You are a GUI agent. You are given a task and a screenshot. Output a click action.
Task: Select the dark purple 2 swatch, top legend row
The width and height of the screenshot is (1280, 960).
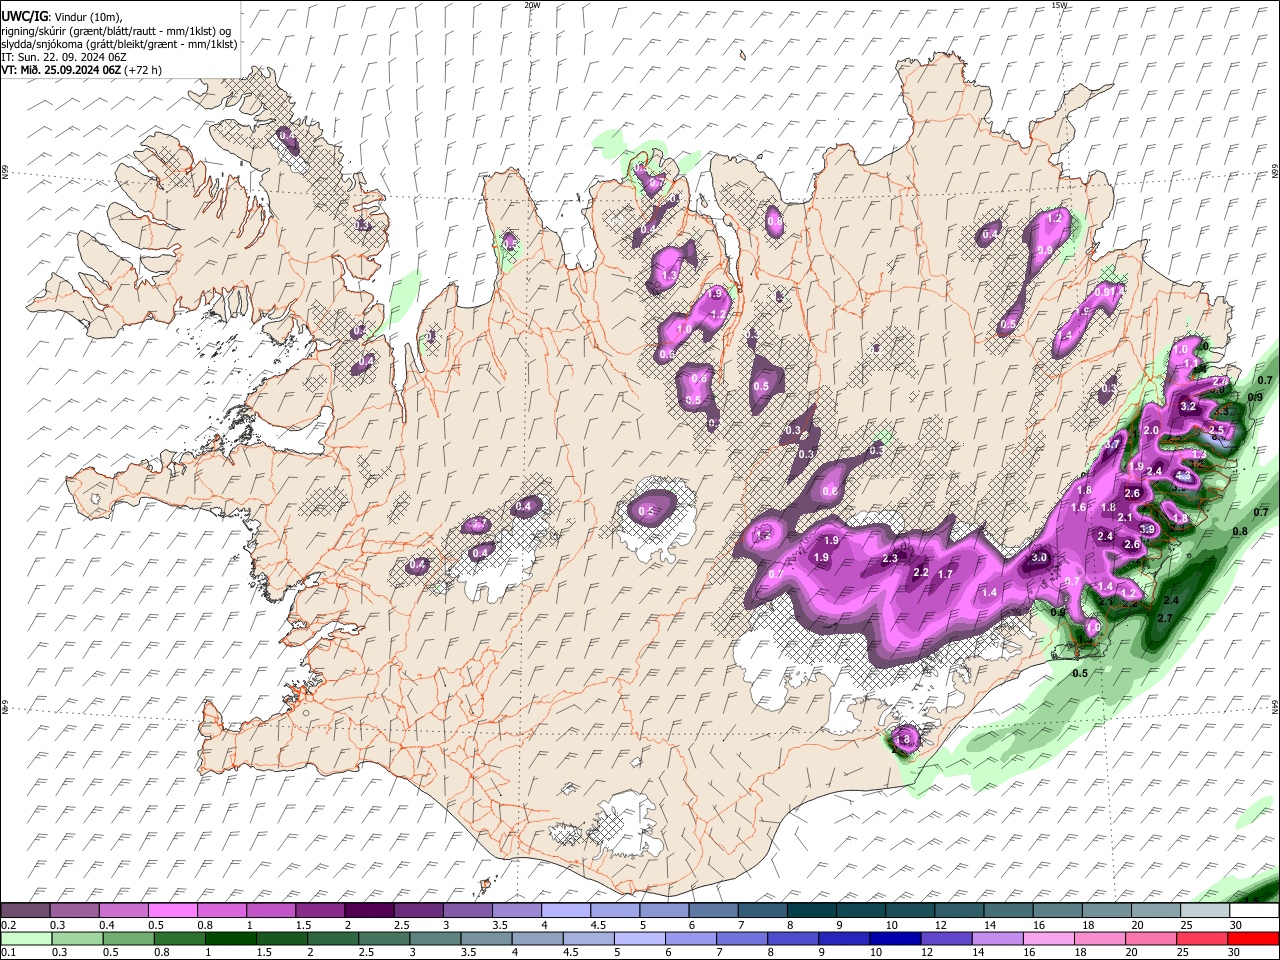click(369, 910)
